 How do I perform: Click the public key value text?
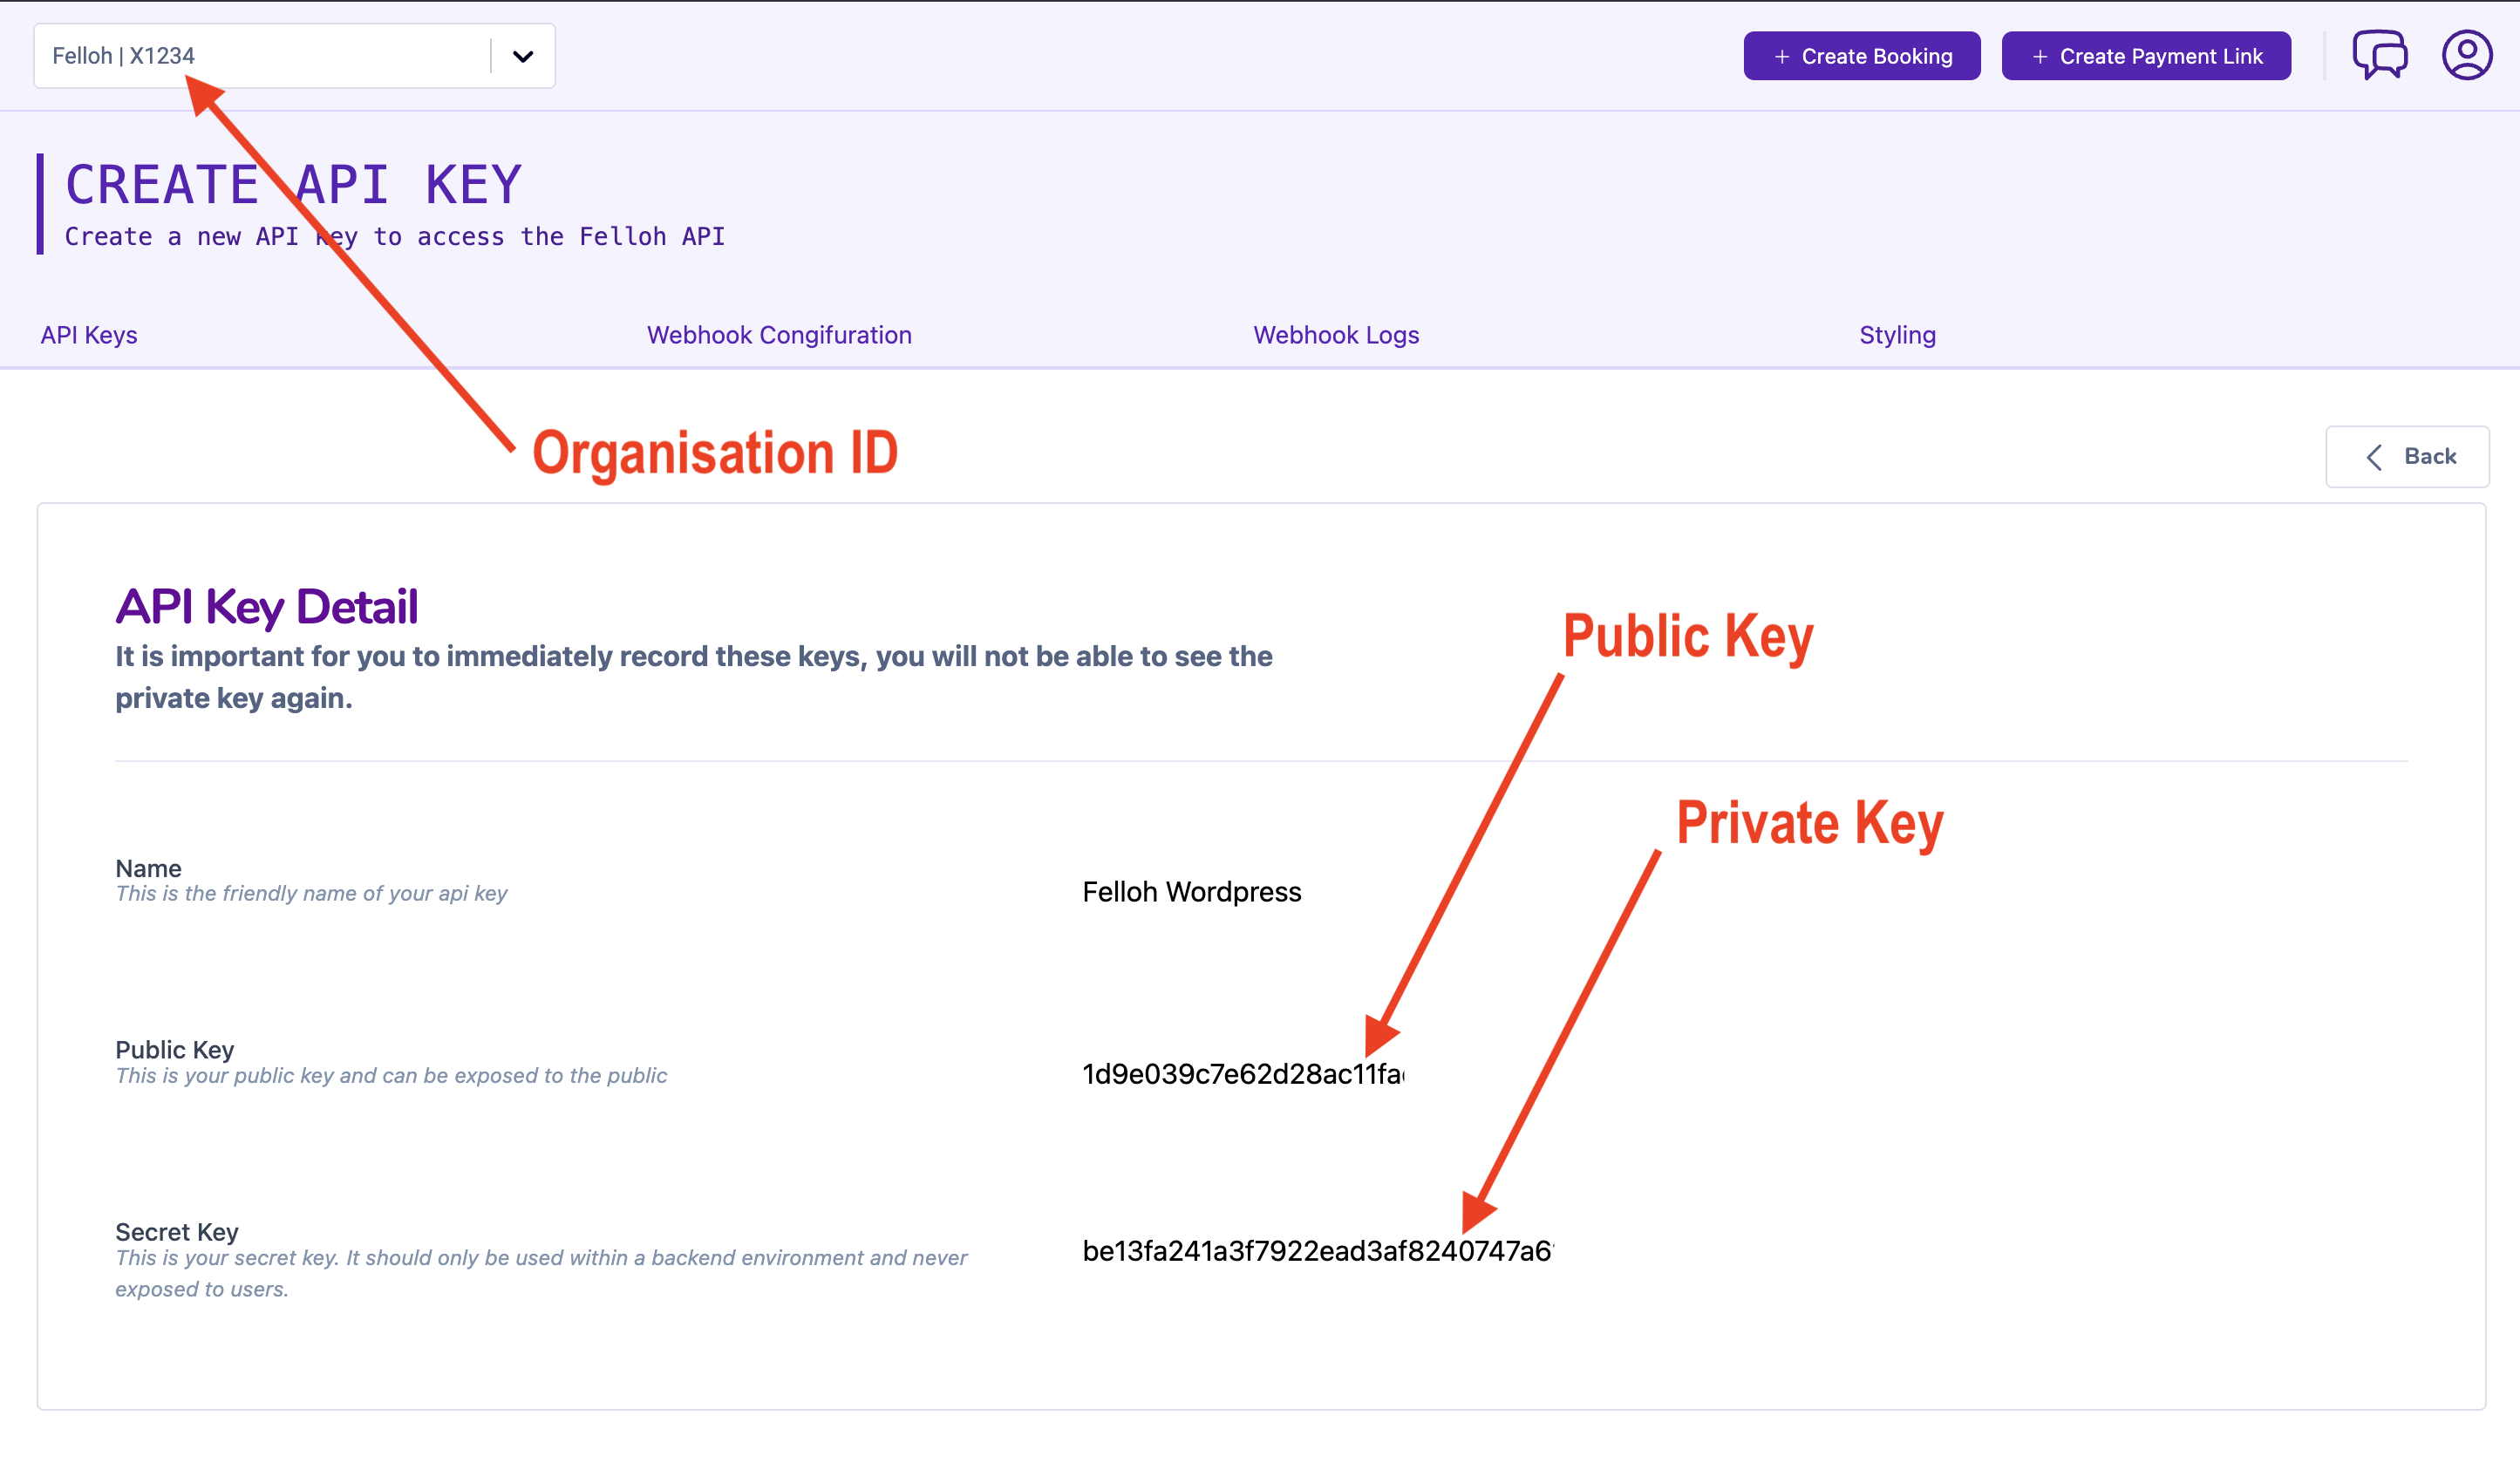pos(1242,1074)
